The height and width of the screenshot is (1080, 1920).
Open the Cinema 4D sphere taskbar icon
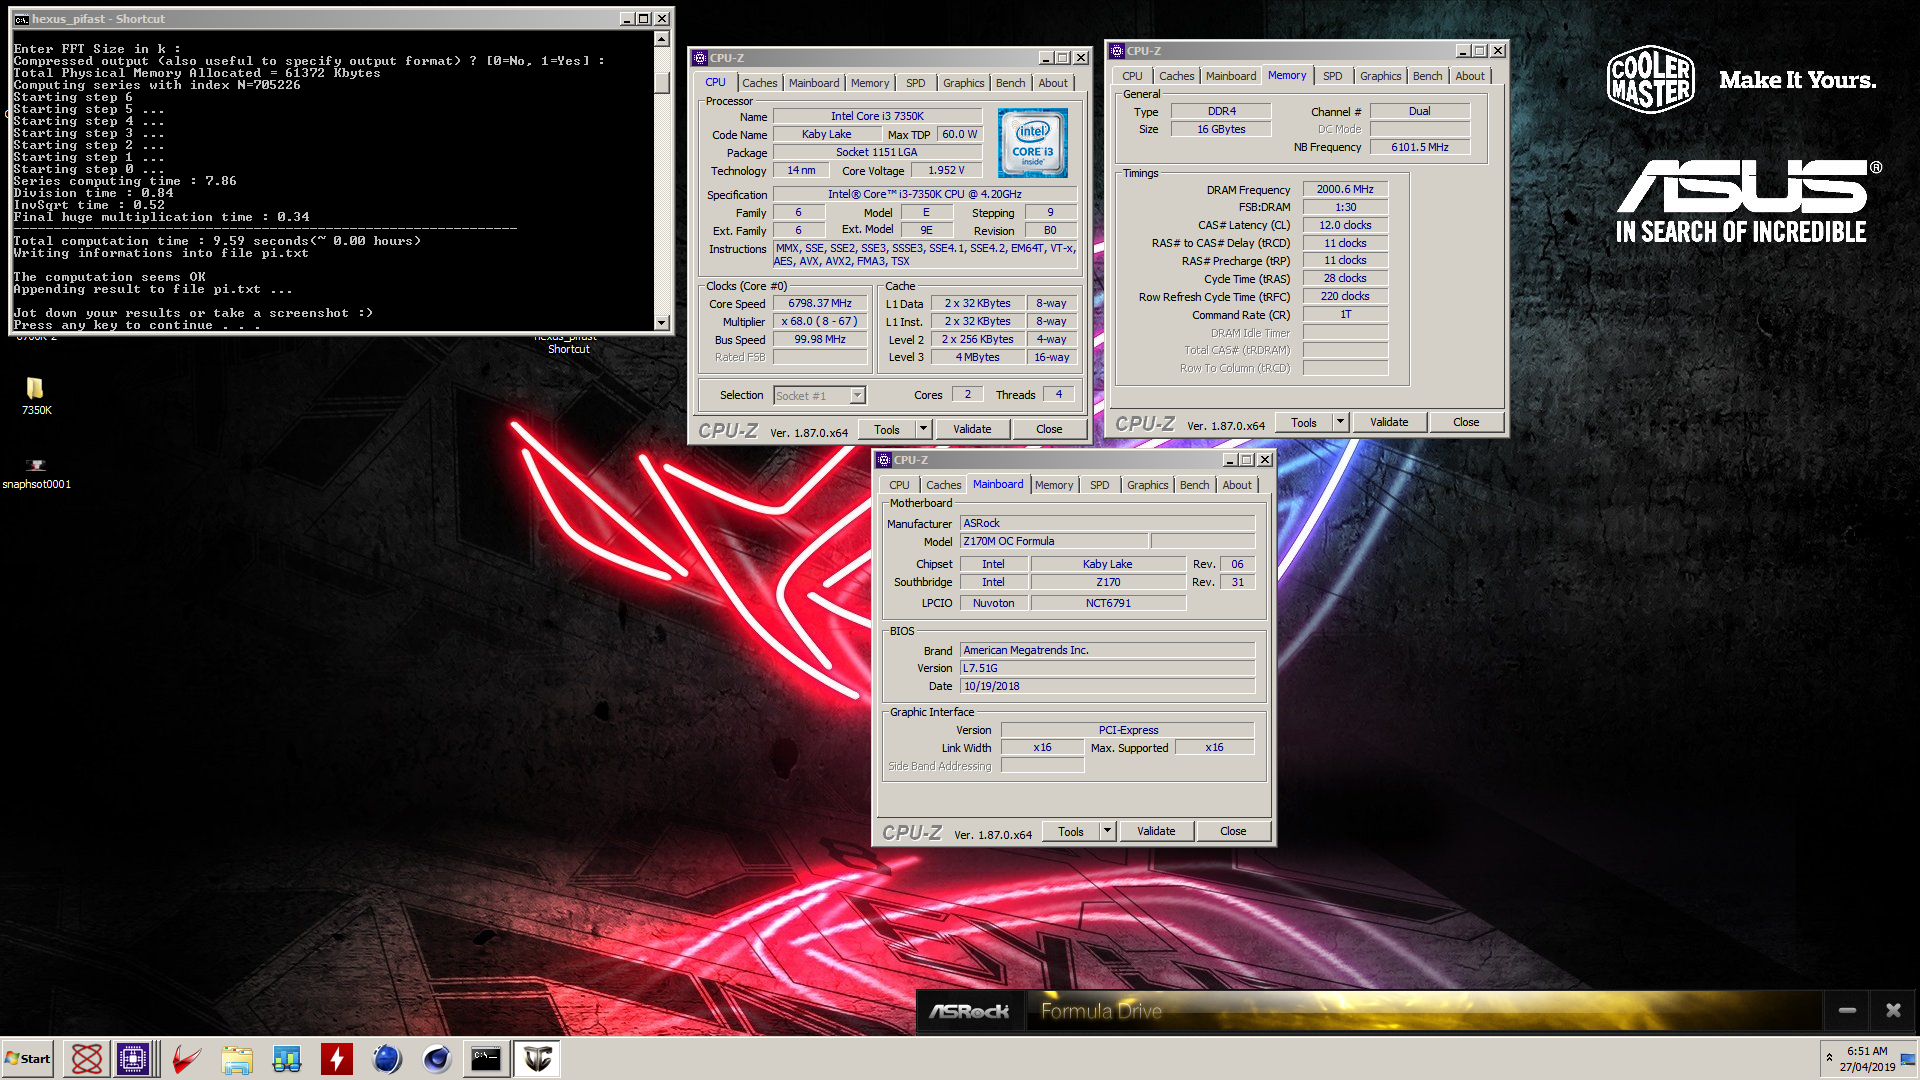[437, 1059]
